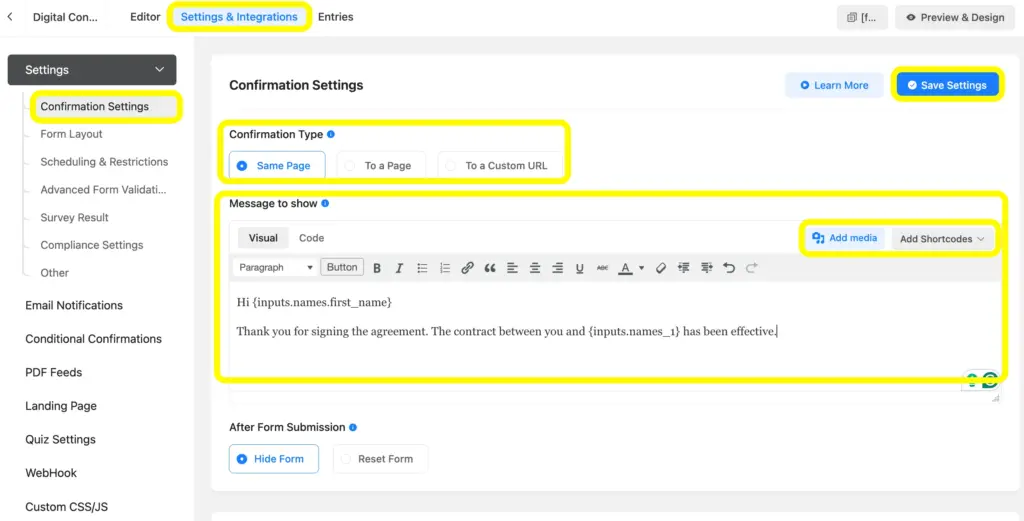Undo the last edit

(x=729, y=268)
